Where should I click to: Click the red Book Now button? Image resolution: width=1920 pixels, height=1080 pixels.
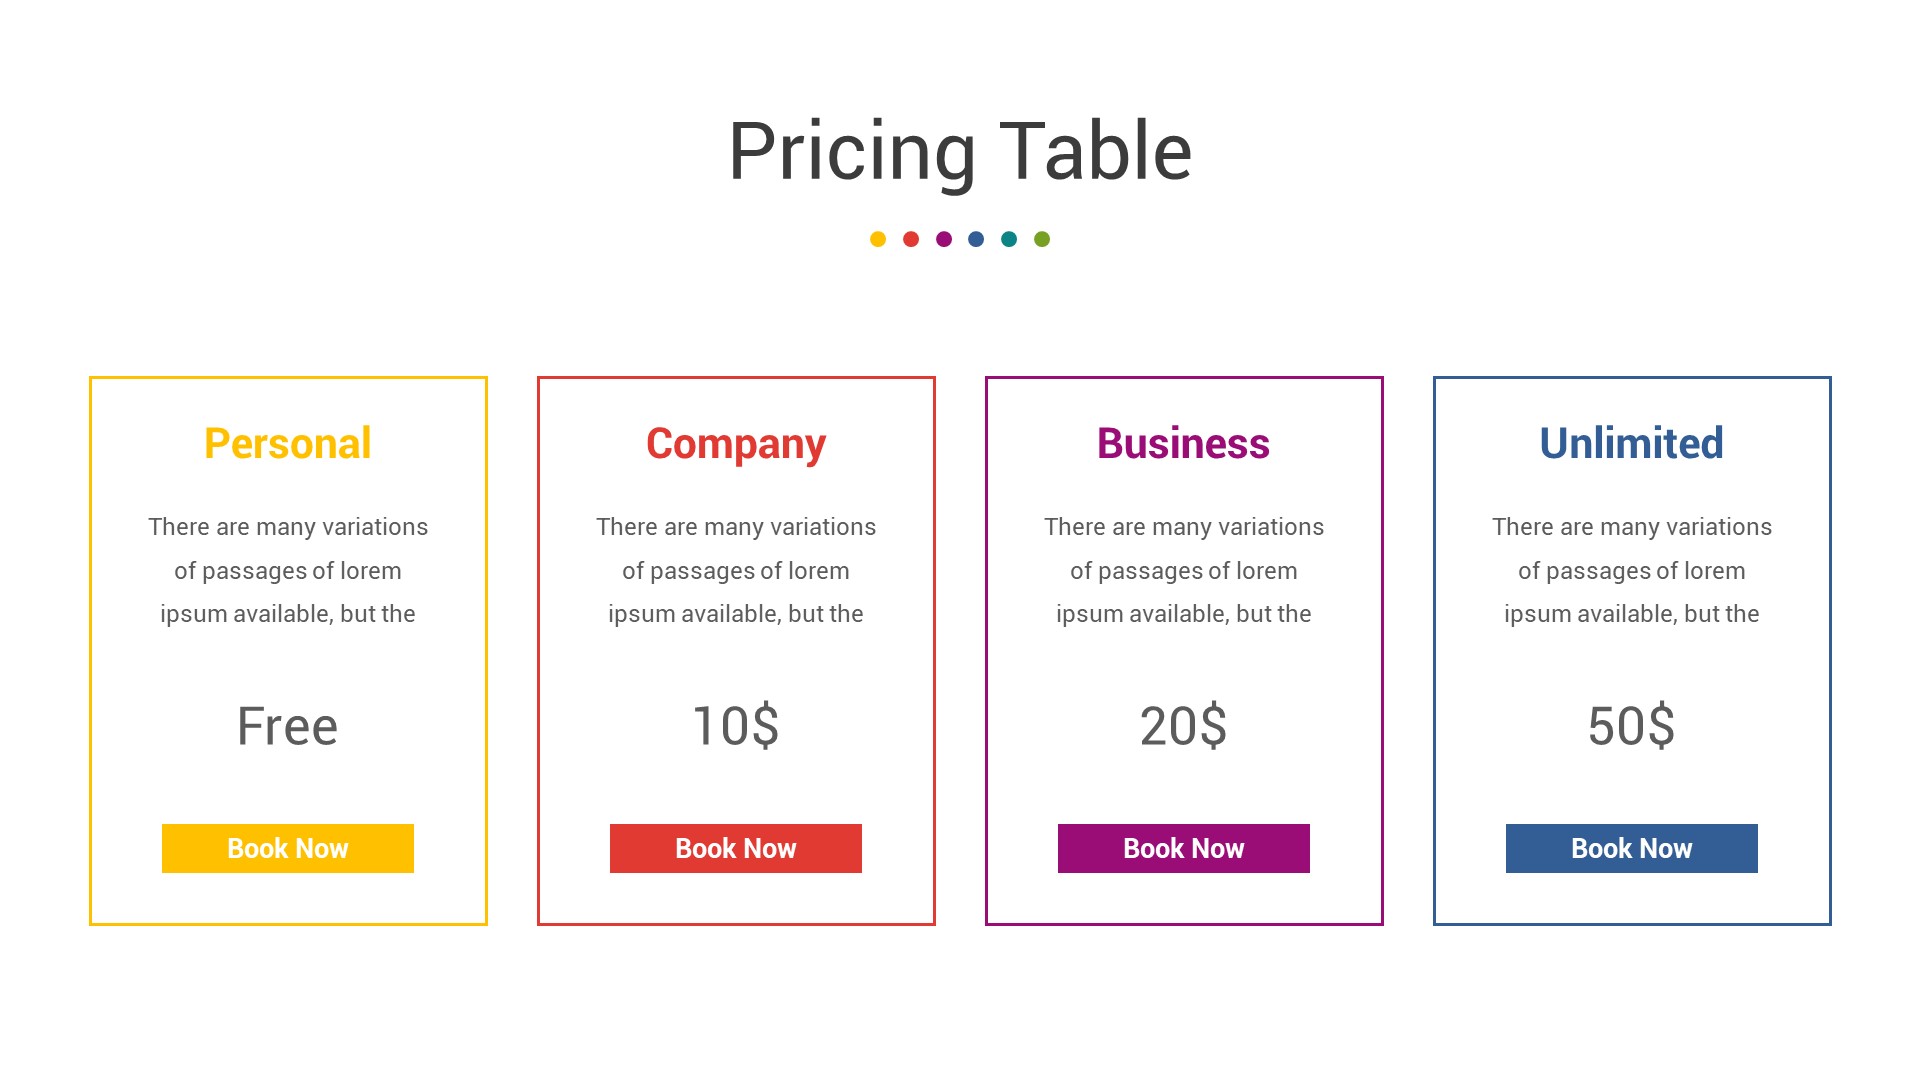pyautogui.click(x=736, y=848)
